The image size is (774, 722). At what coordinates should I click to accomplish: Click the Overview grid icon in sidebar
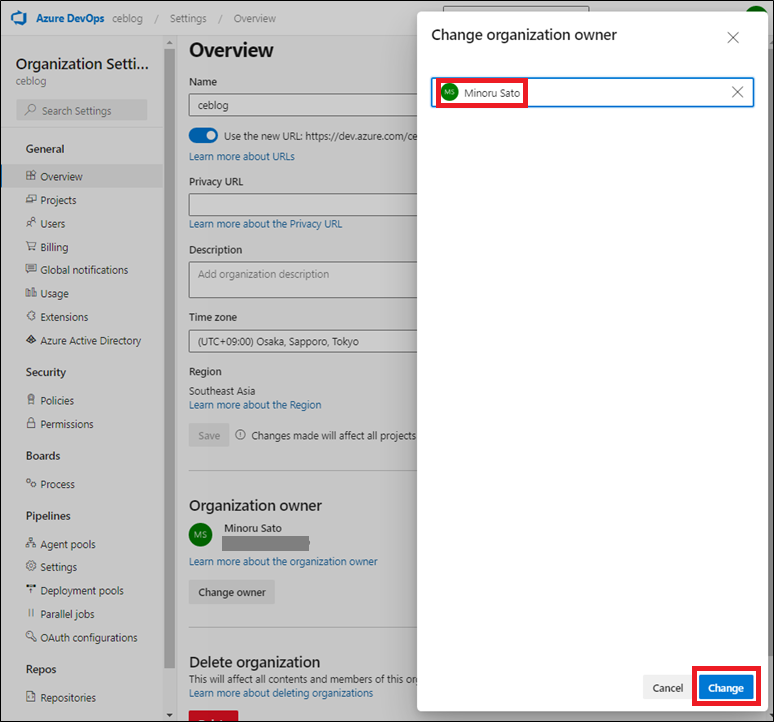[31, 176]
